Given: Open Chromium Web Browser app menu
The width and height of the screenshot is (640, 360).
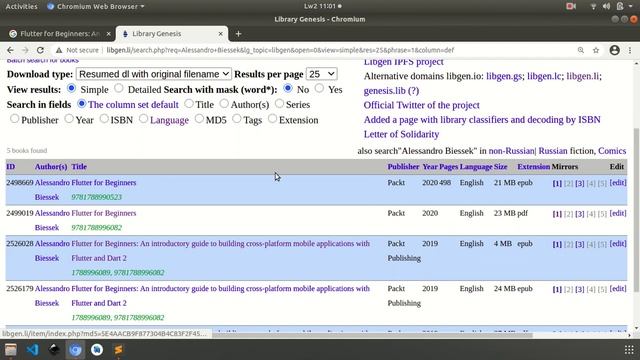Looking at the screenshot, I should pyautogui.click(x=96, y=6).
